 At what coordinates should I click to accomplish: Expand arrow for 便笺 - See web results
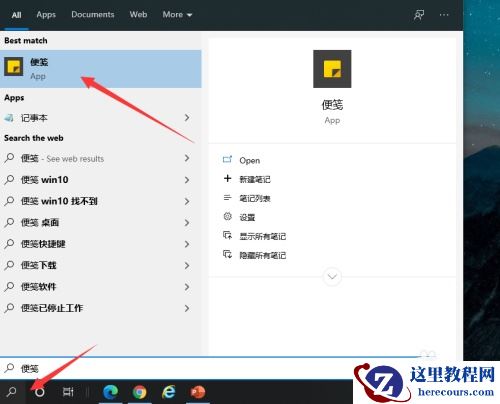[187, 158]
